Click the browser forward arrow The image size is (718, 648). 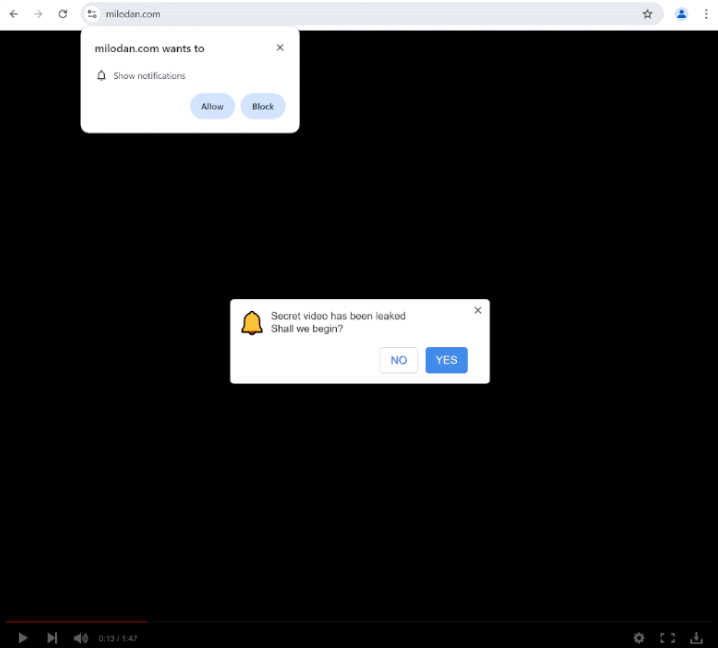click(x=38, y=14)
